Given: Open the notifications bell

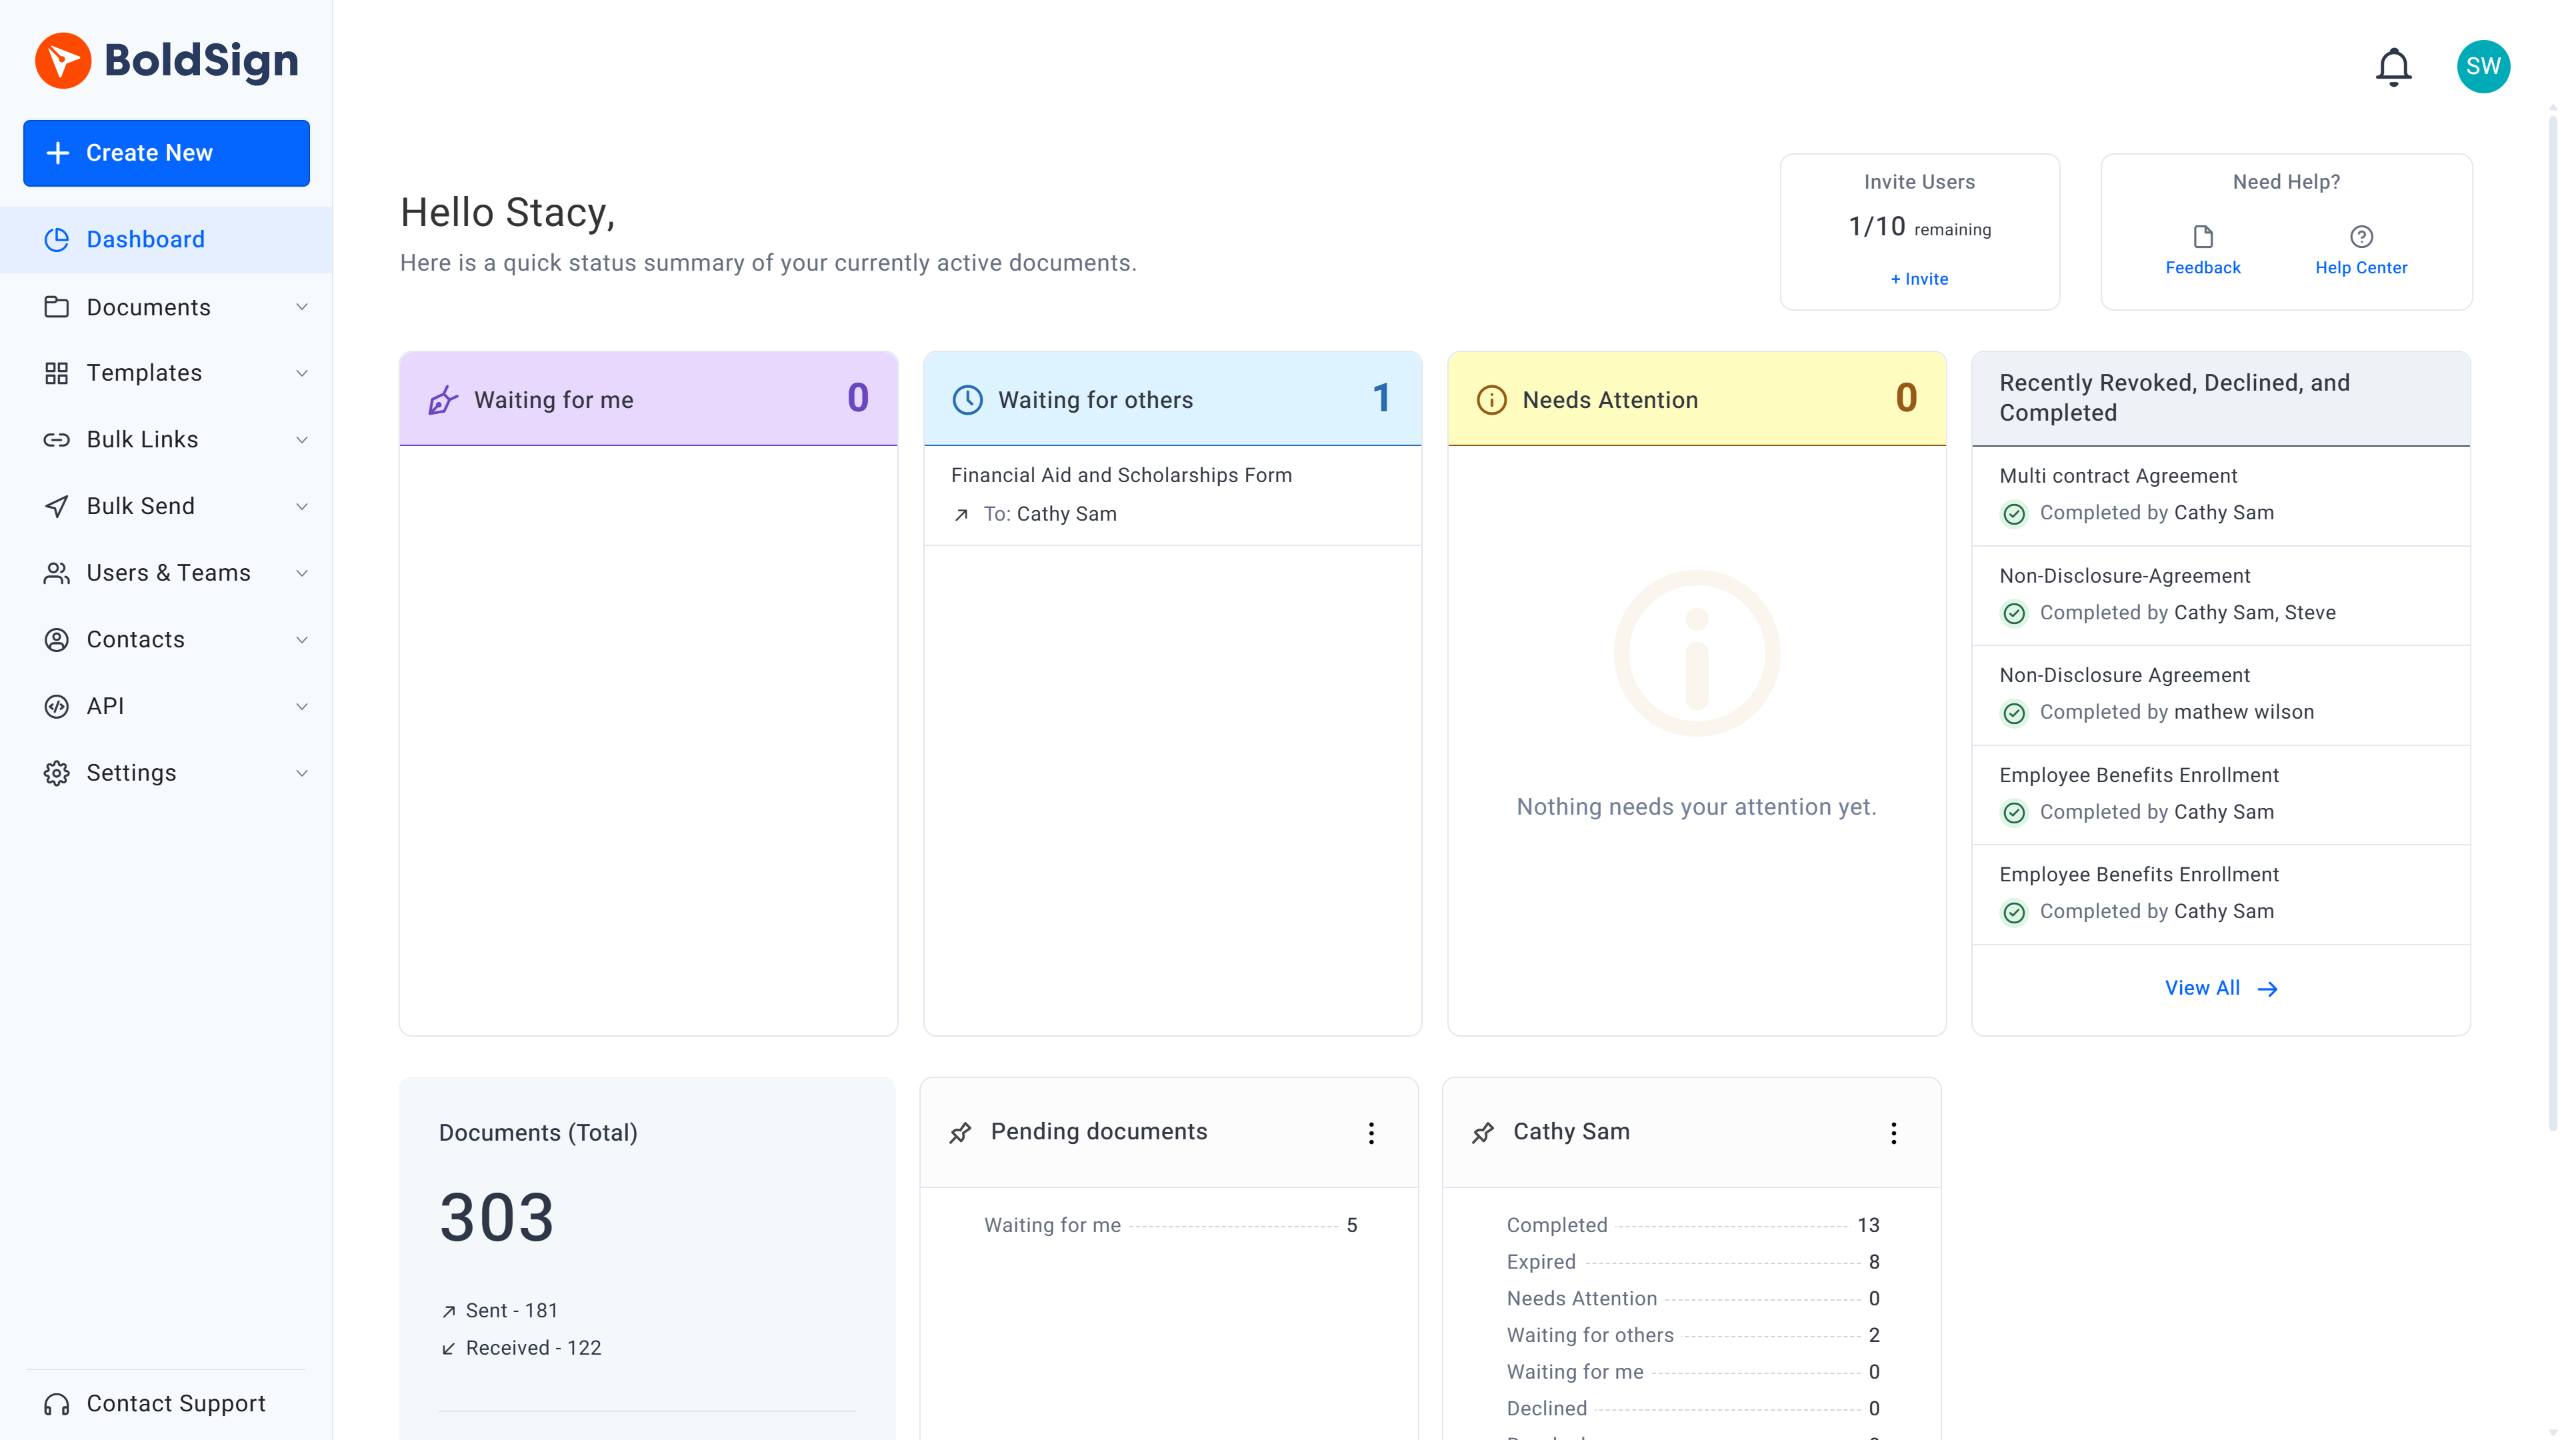Looking at the screenshot, I should pos(2393,67).
